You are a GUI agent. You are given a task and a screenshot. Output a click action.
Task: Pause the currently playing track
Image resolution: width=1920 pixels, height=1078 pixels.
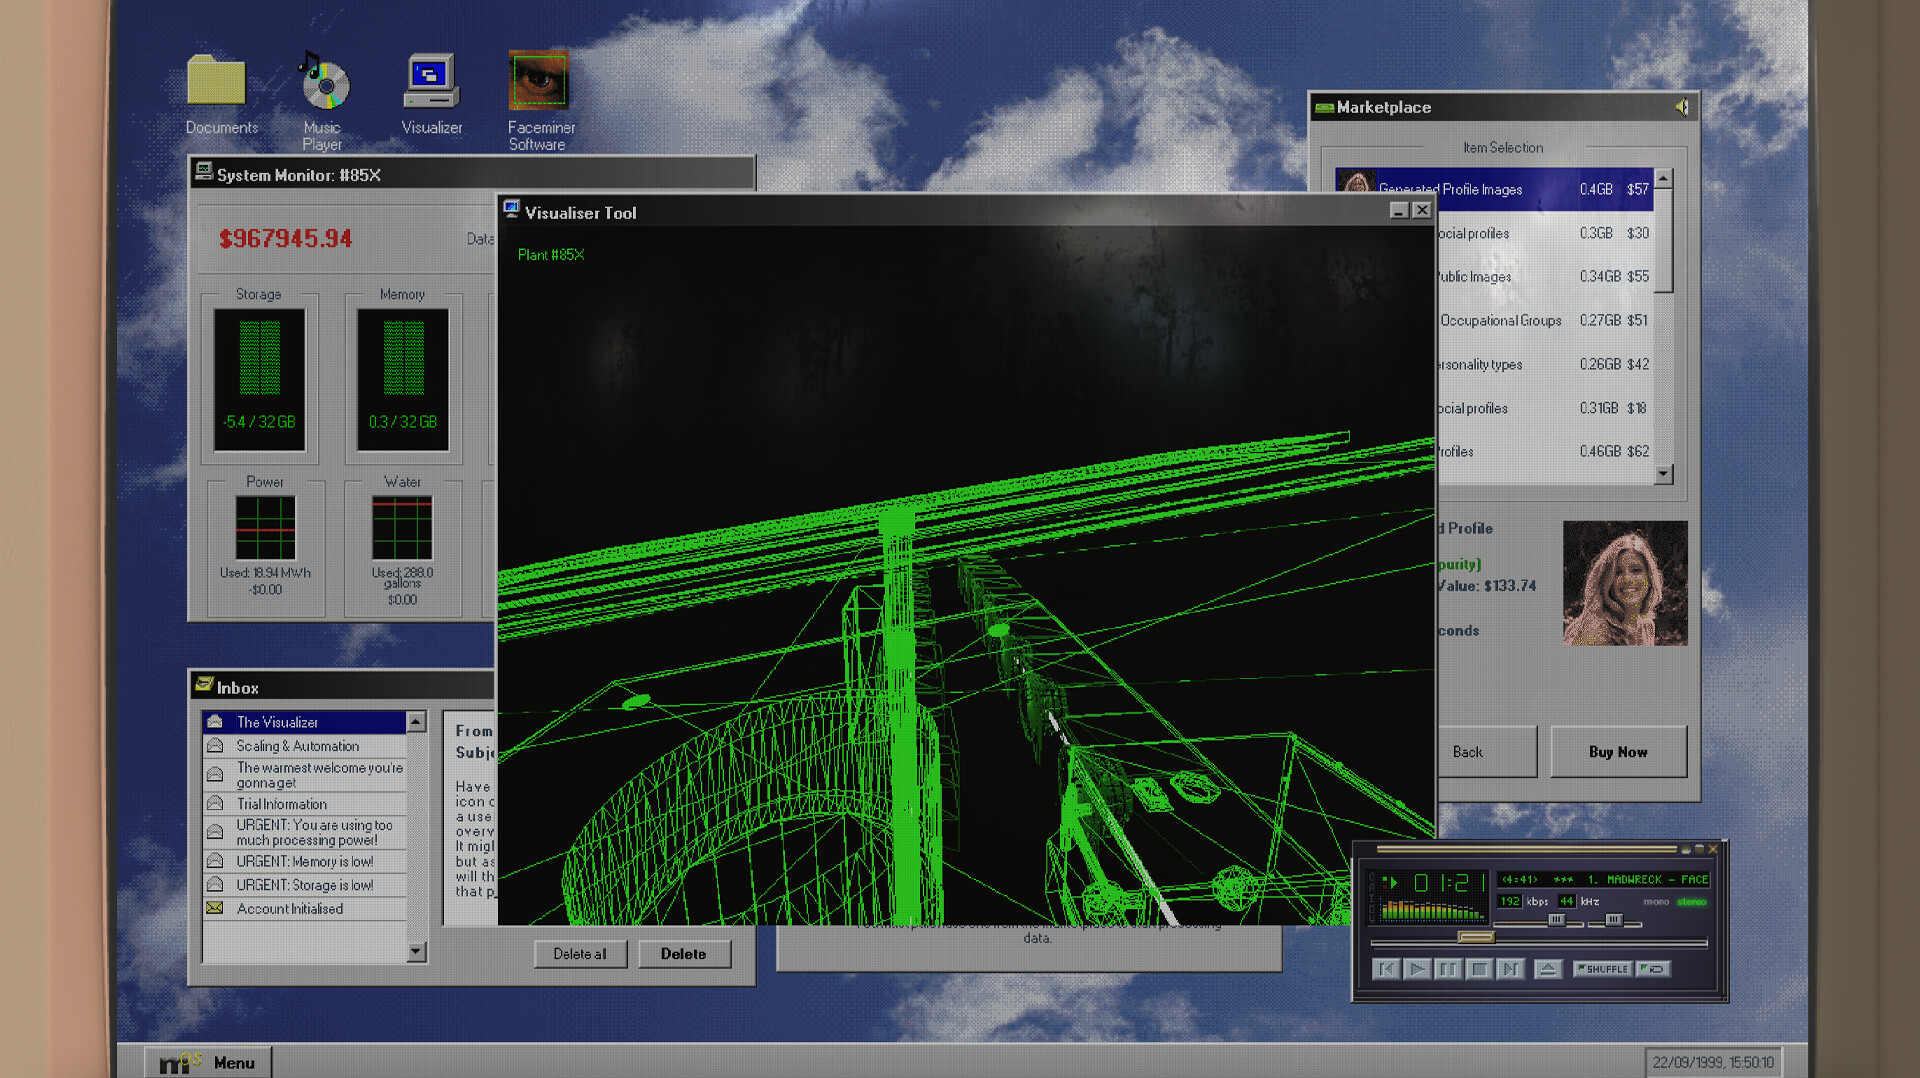coord(1448,968)
